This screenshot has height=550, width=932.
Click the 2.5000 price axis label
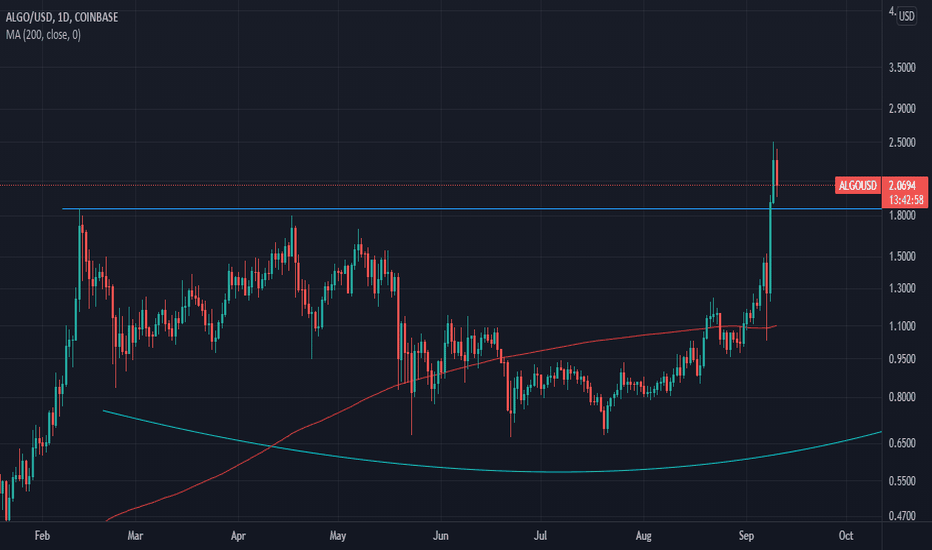click(902, 143)
